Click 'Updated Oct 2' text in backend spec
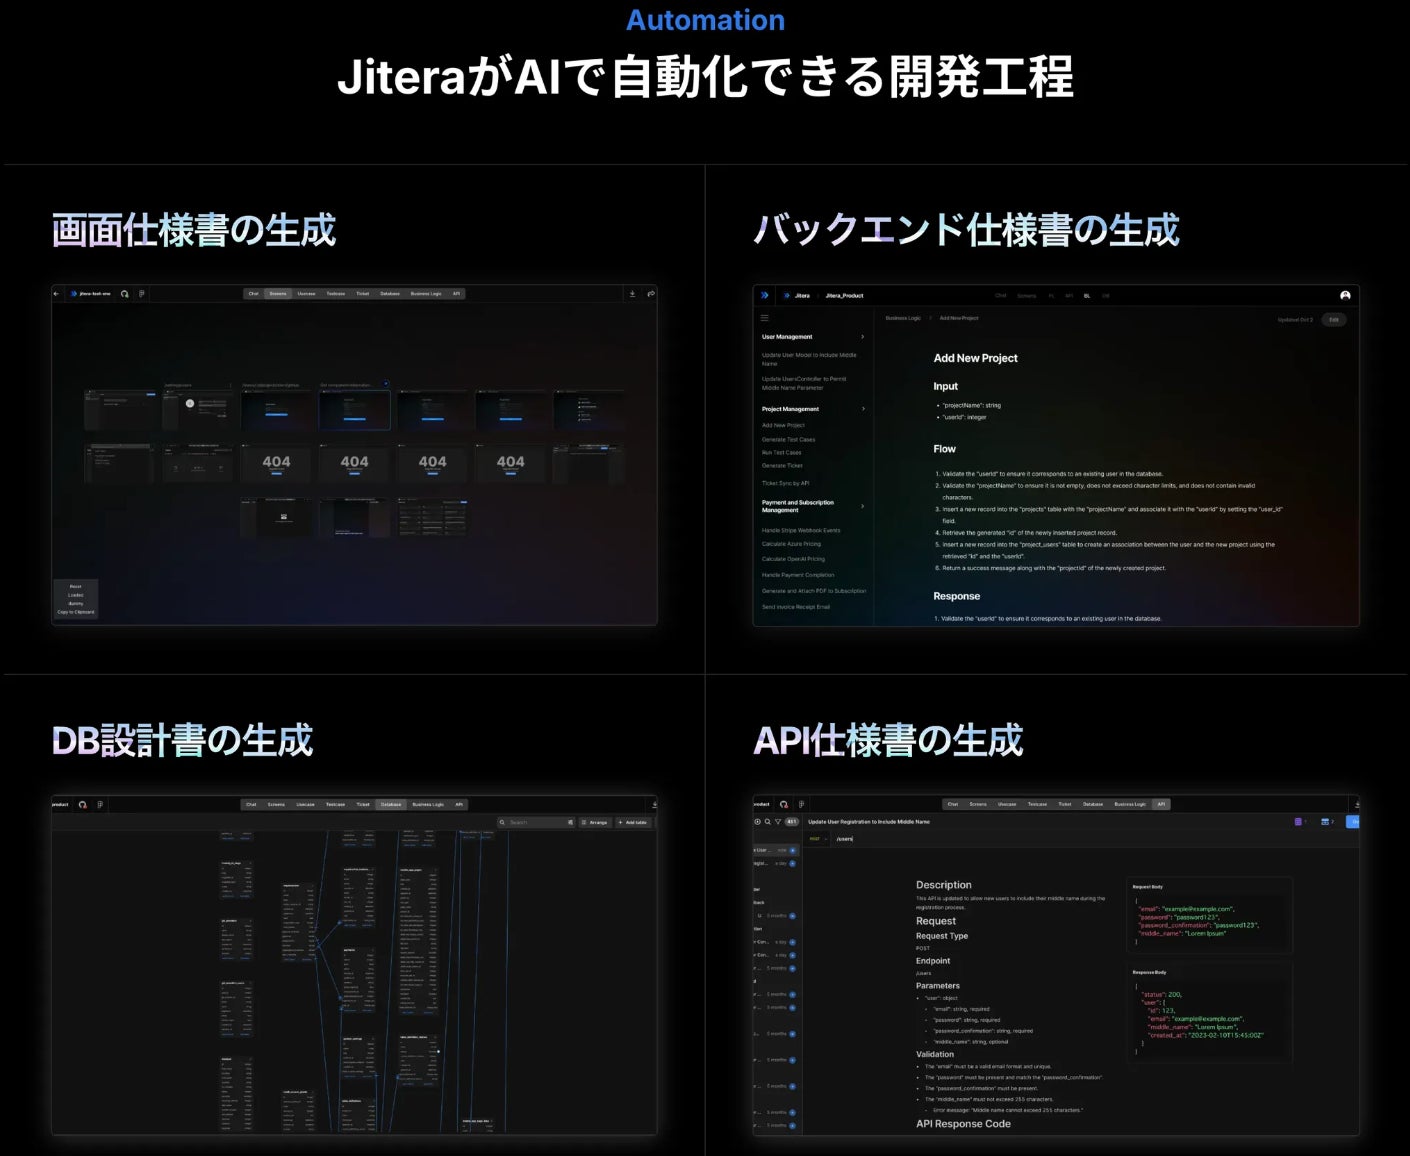This screenshot has height=1156, width=1410. 1295,320
